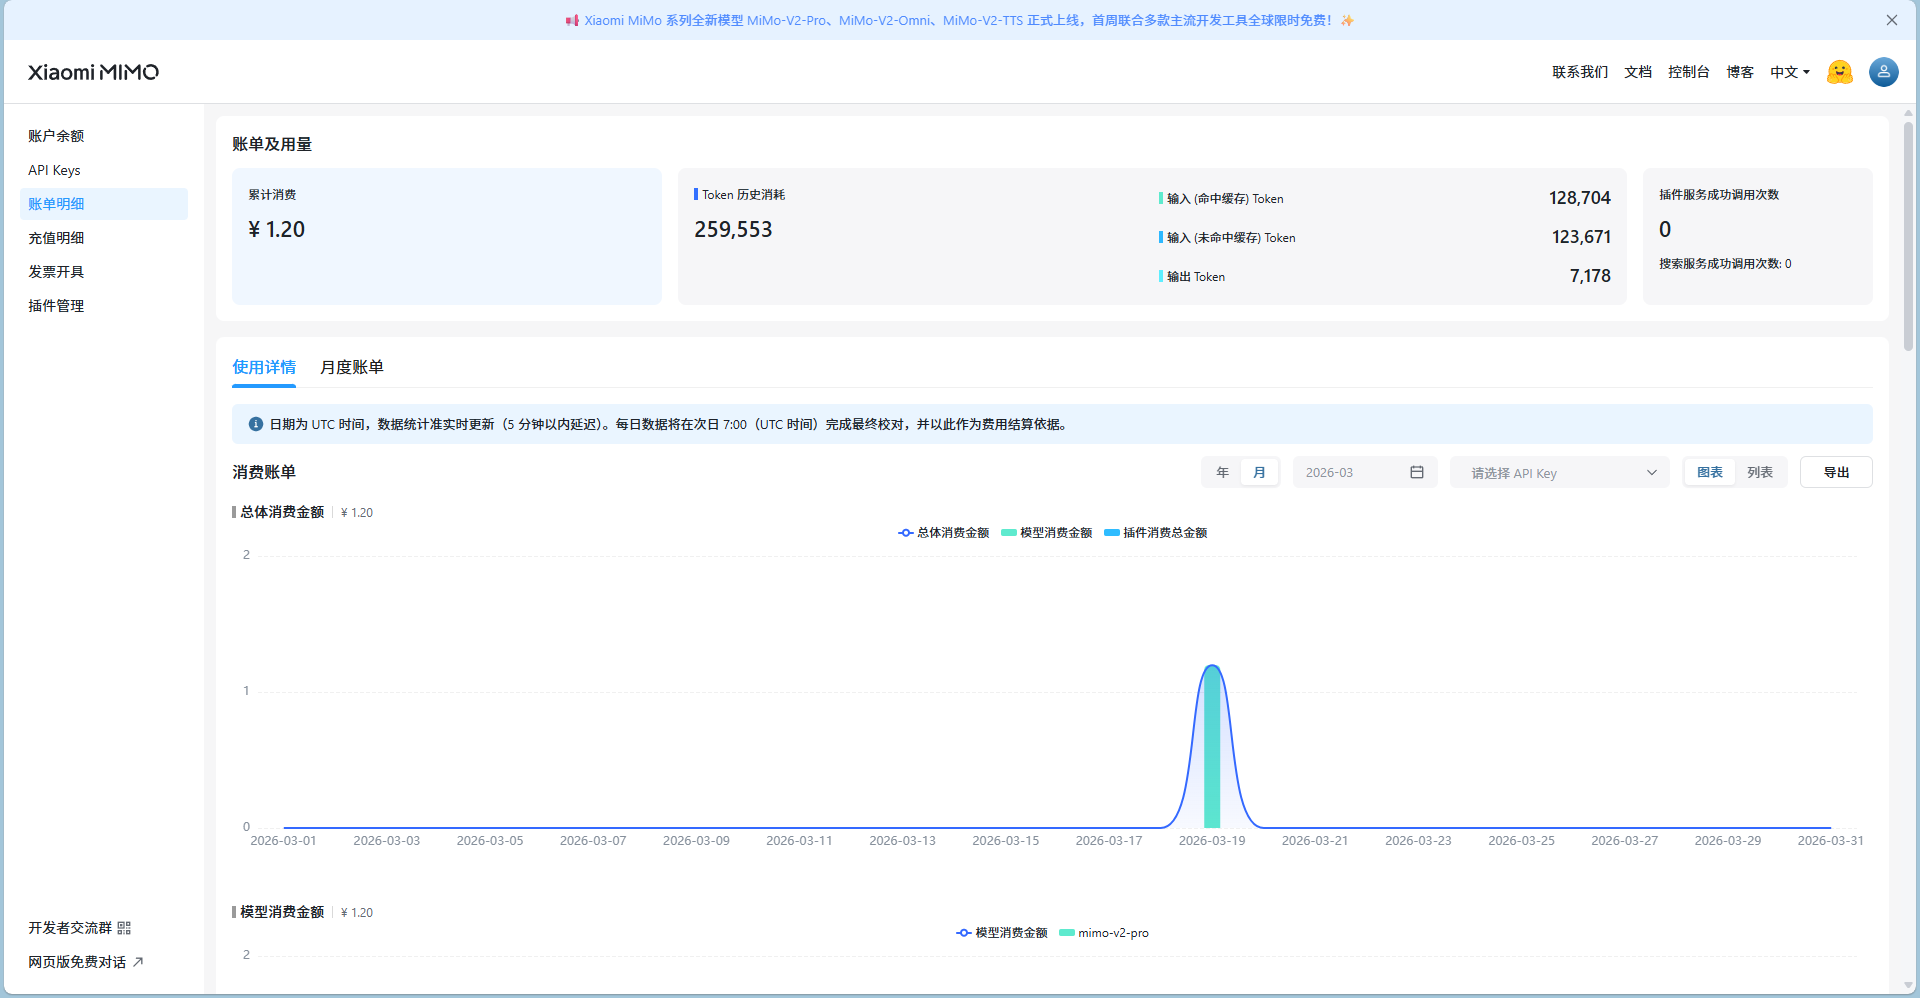Click the 插件服务成功调用次数 label
This screenshot has width=1920, height=998.
click(1719, 195)
